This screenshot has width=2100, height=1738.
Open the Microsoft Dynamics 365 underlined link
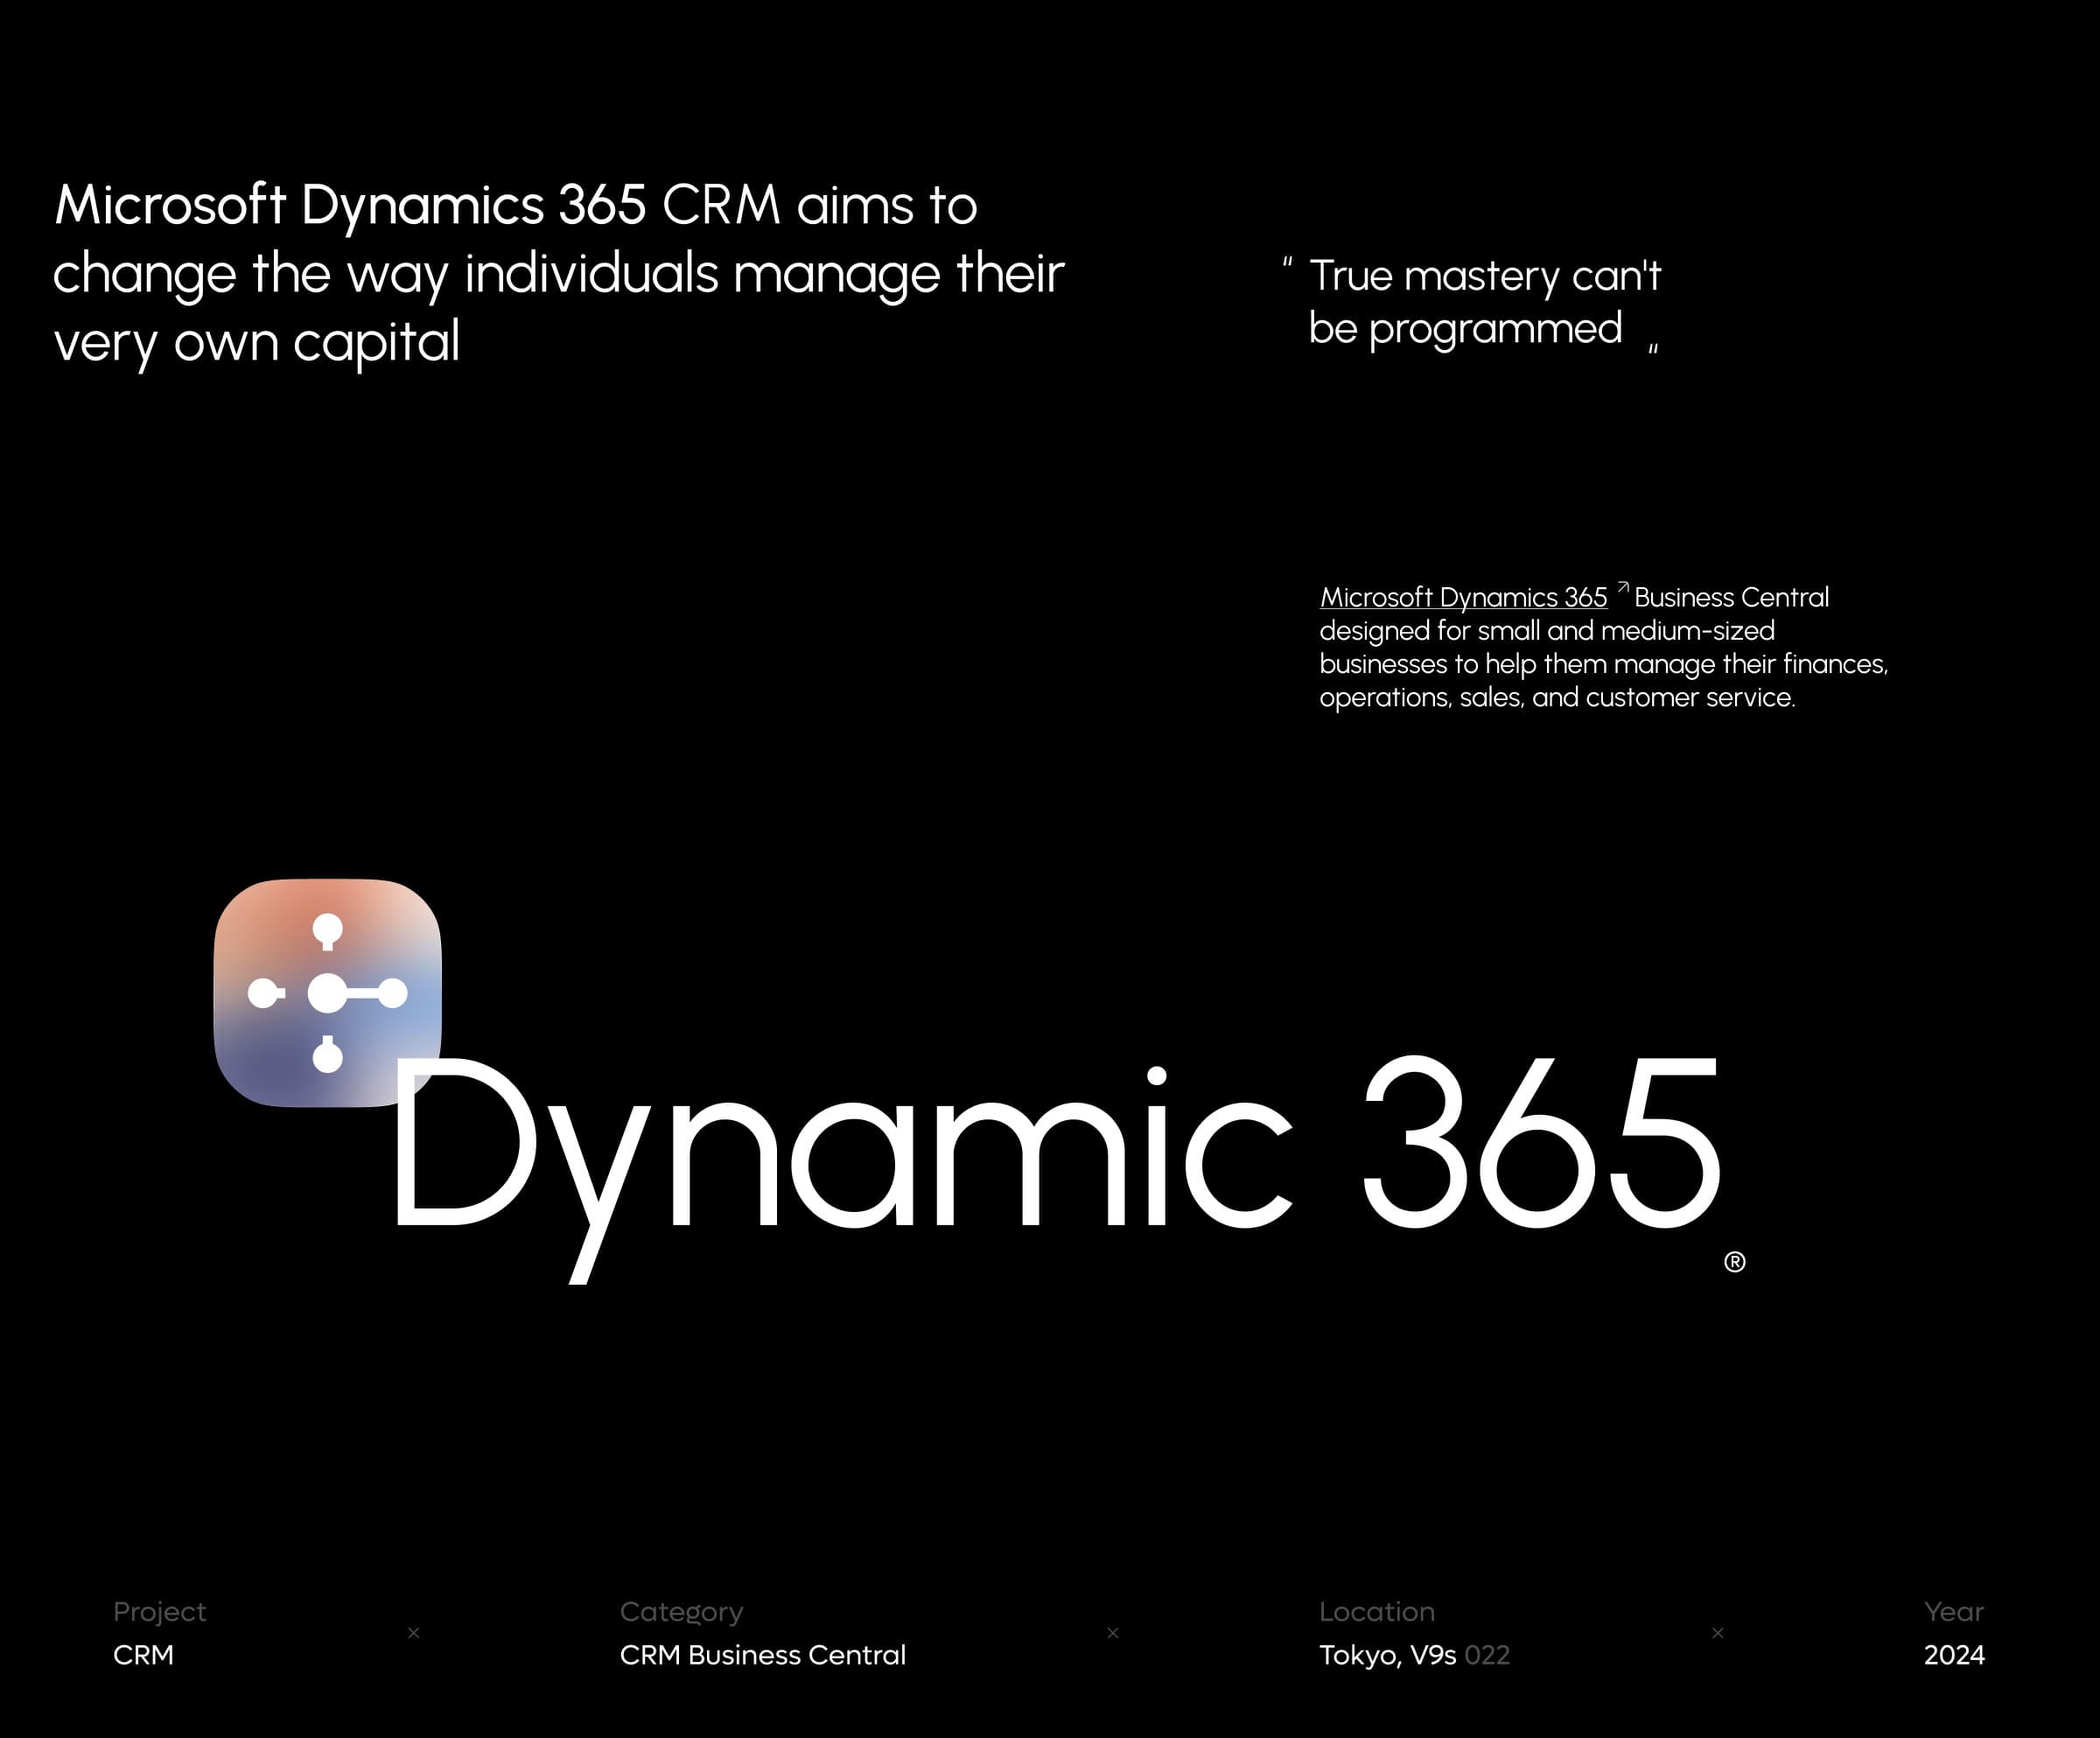coord(1463,597)
